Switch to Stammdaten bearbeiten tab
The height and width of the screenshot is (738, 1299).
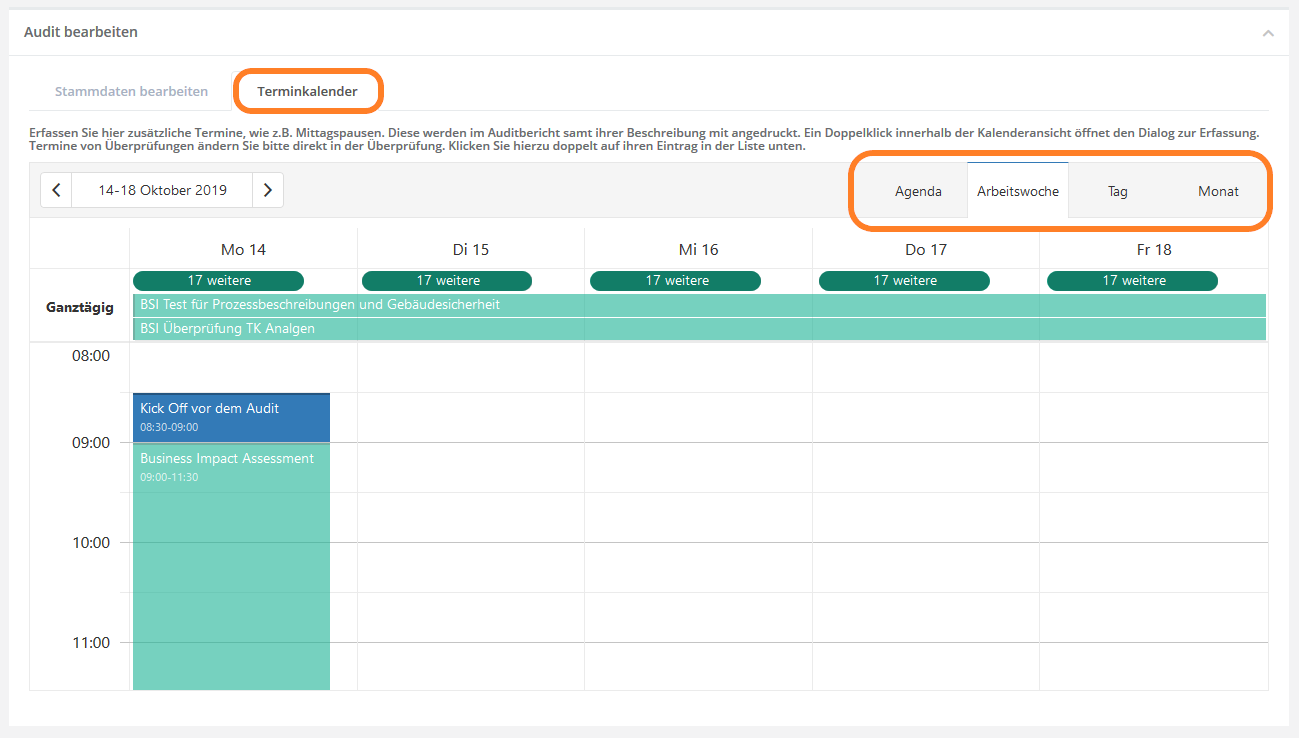[x=131, y=91]
